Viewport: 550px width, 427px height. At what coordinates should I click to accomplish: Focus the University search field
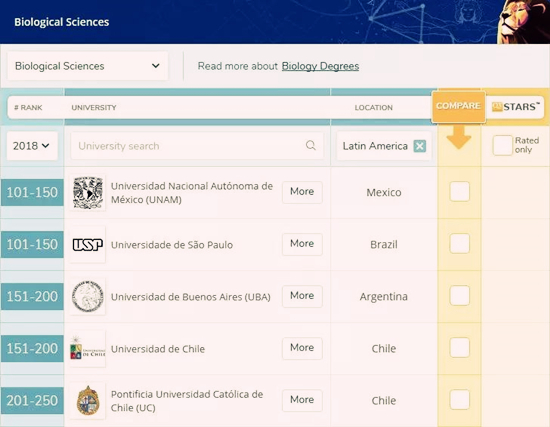pos(197,146)
